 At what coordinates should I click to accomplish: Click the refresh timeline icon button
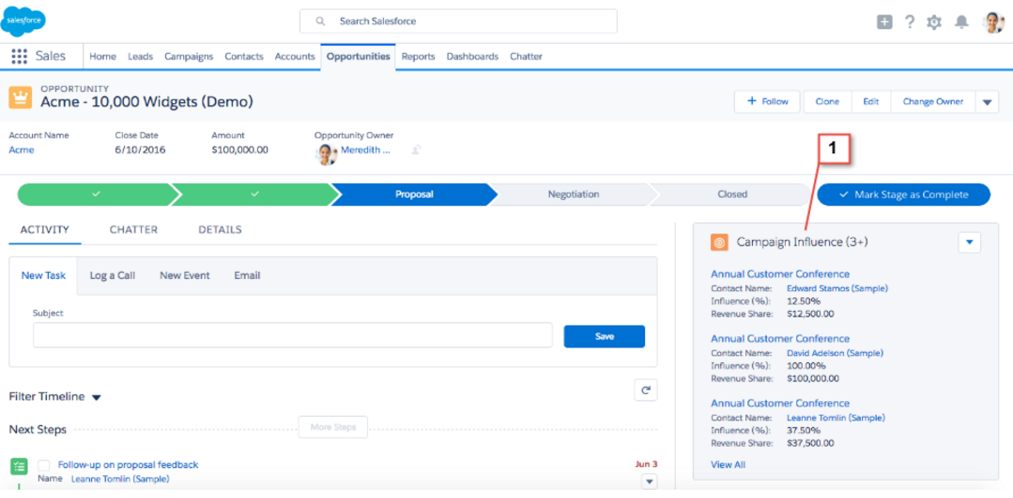(645, 389)
